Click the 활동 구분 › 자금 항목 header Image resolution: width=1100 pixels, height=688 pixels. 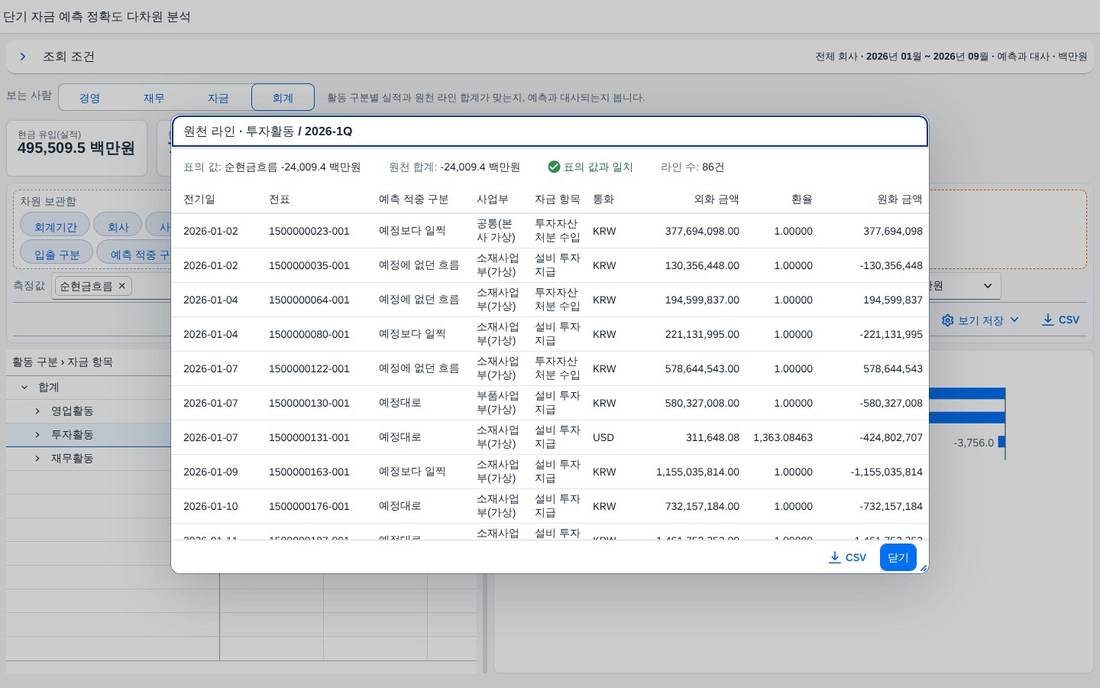click(62, 362)
